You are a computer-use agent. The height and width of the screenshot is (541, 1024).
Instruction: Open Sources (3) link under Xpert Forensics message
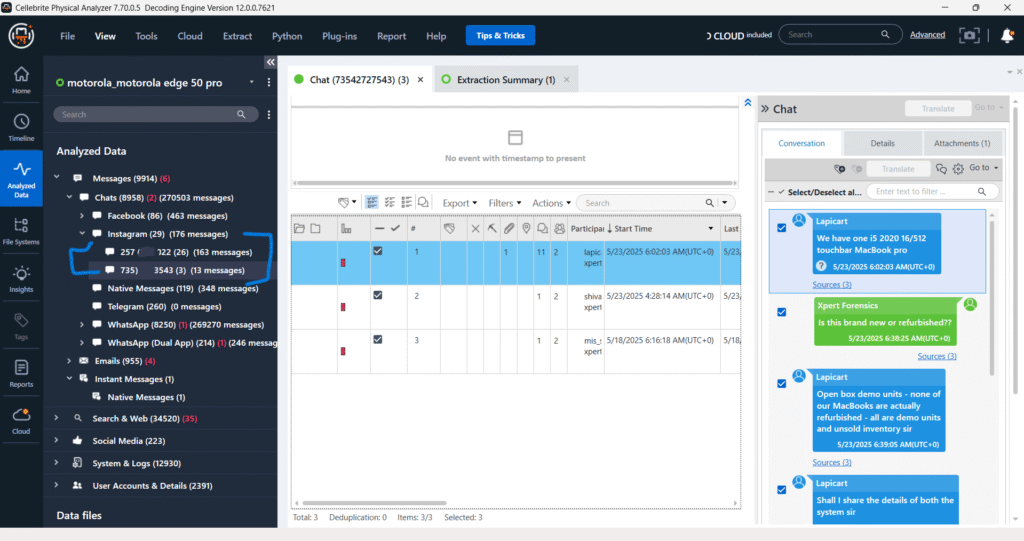pyautogui.click(x=936, y=356)
